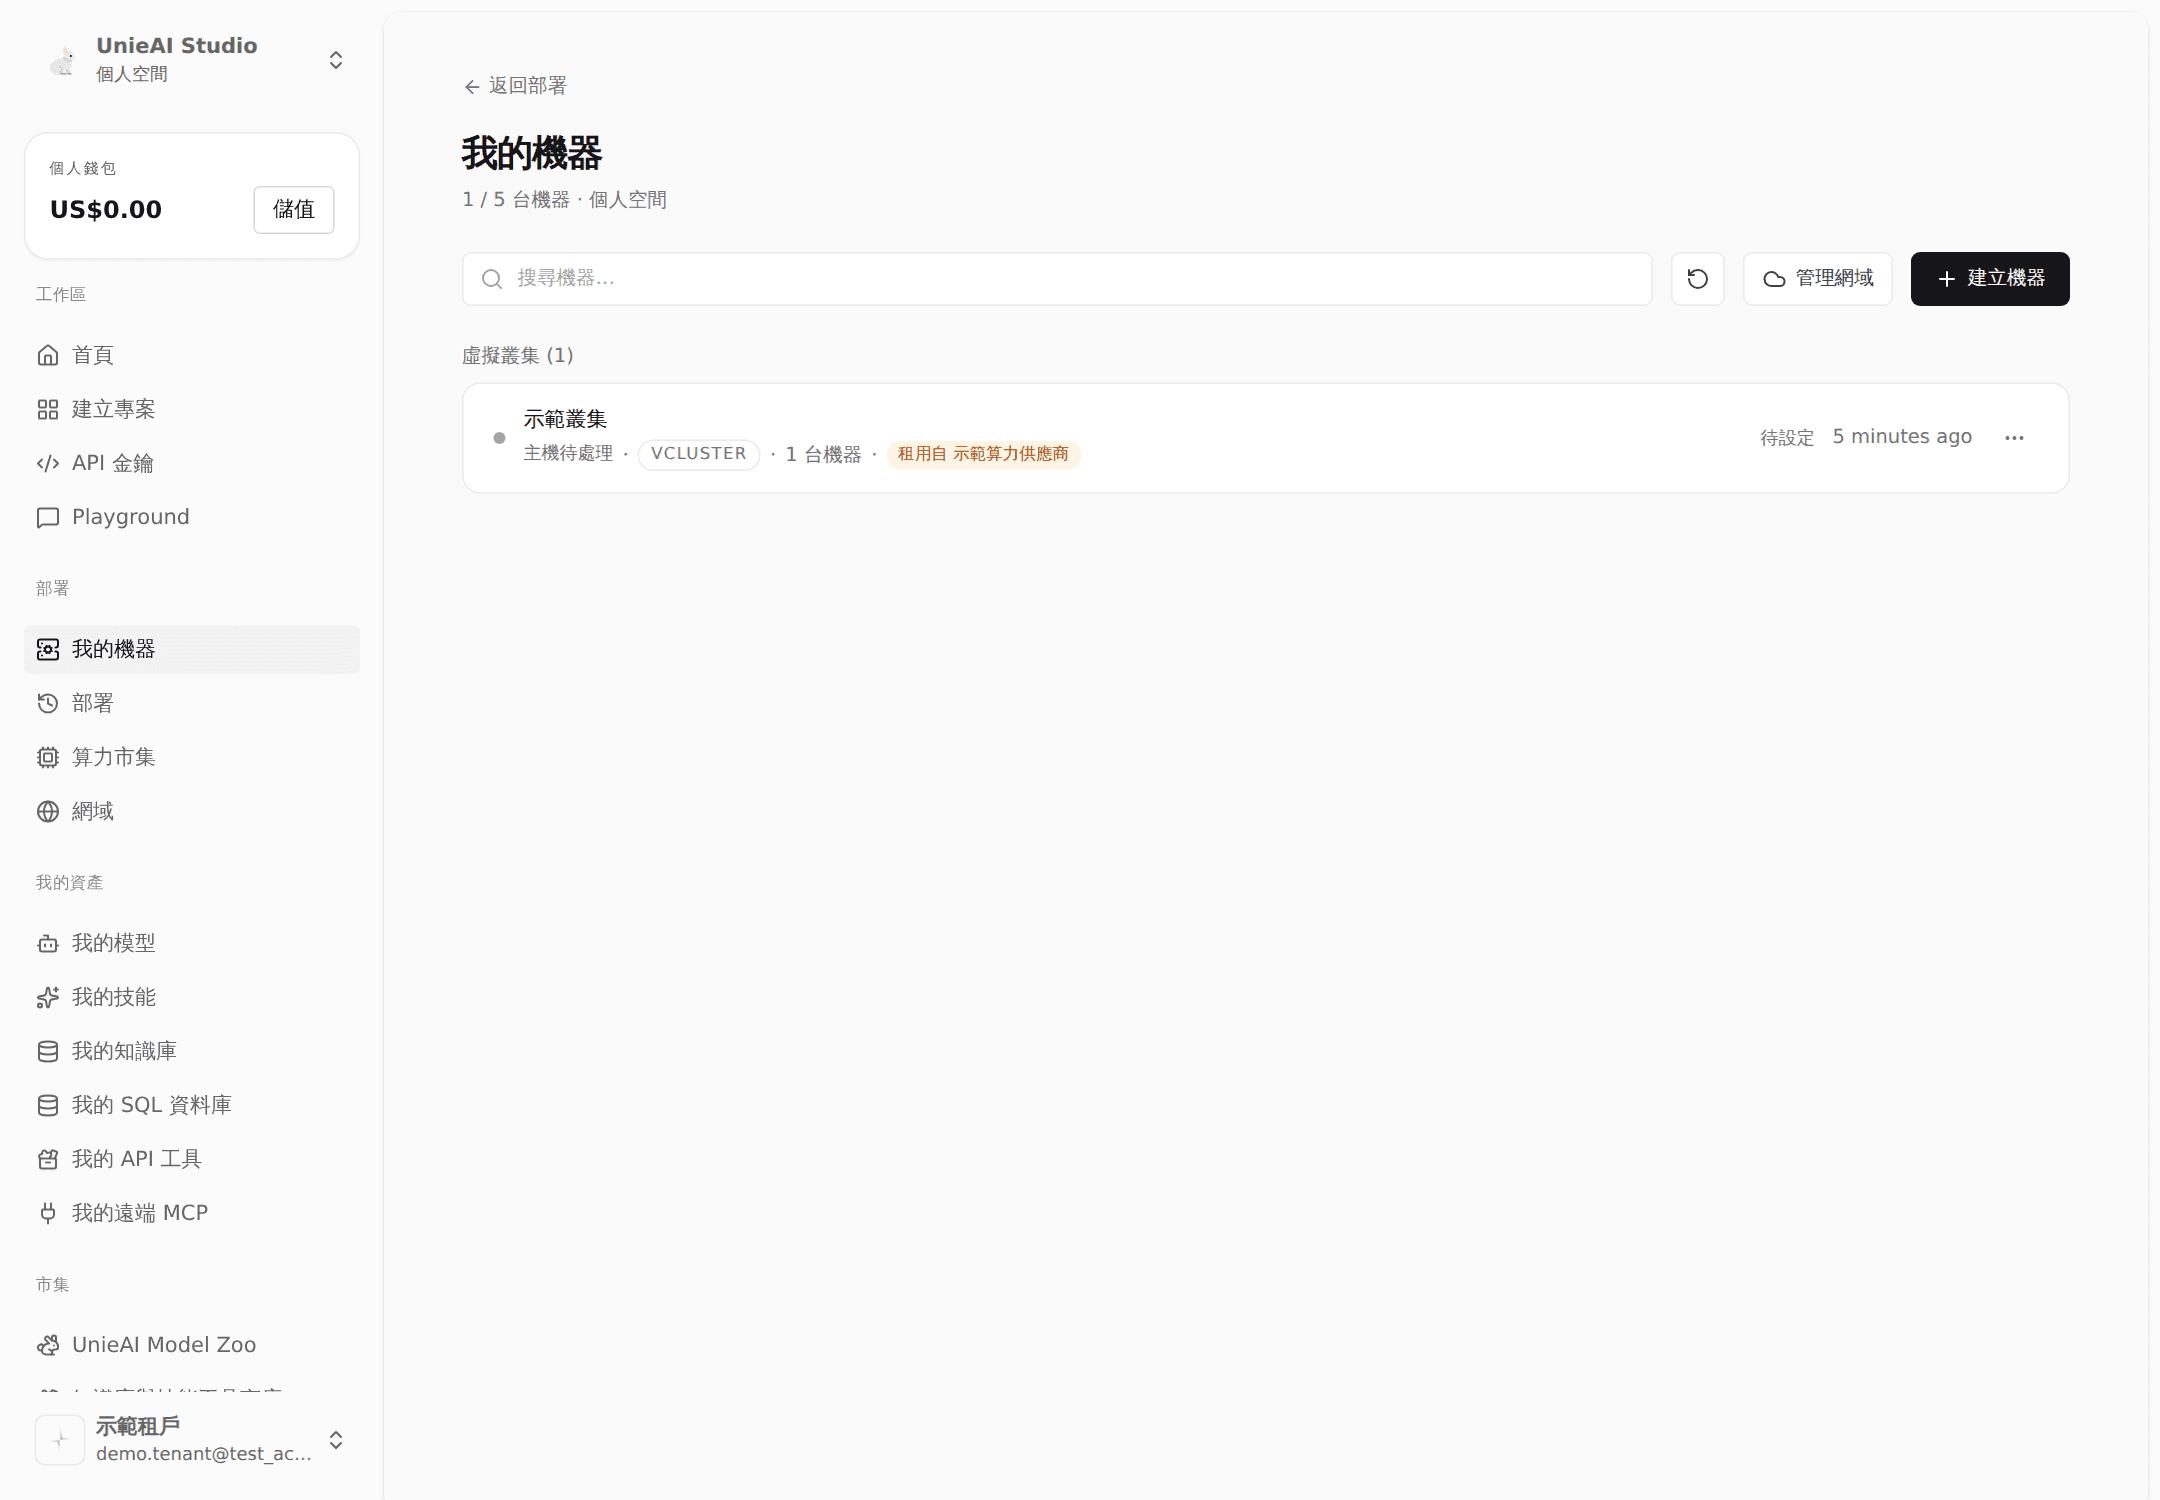Click the US$0.00 wallet balance
Image resolution: width=2160 pixels, height=1500 pixels.
click(x=106, y=210)
